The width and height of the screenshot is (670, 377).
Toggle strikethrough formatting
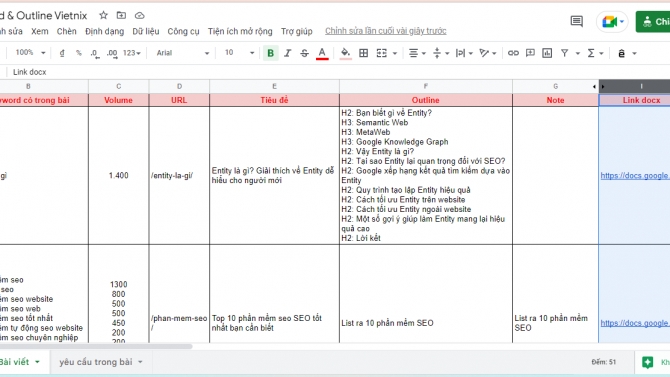(x=304, y=53)
